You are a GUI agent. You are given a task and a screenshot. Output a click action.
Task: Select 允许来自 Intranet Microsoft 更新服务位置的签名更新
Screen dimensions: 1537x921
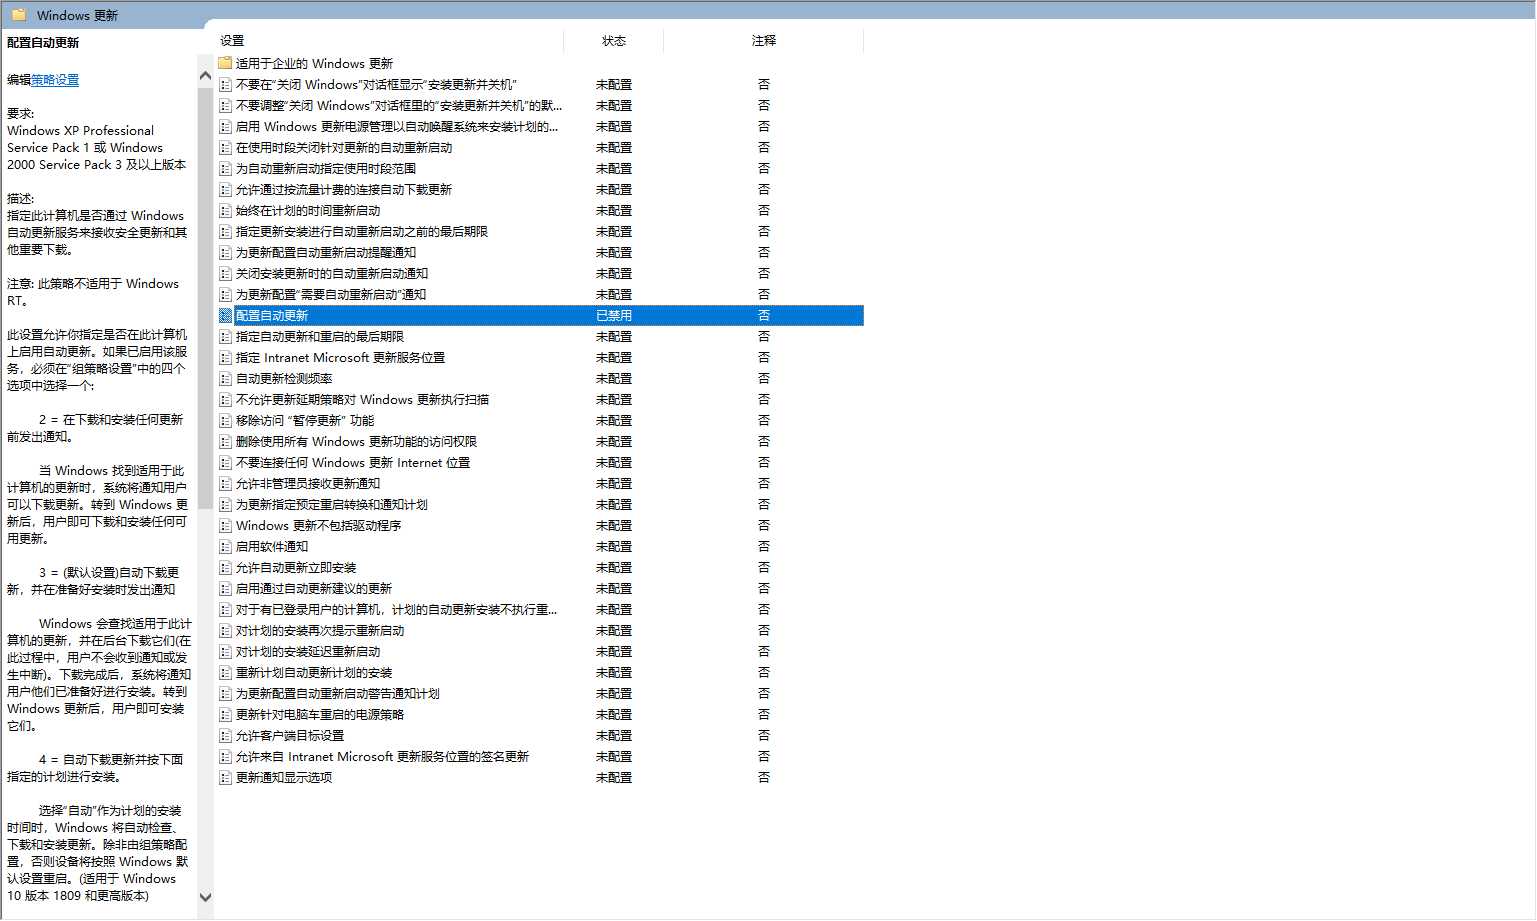pos(382,756)
